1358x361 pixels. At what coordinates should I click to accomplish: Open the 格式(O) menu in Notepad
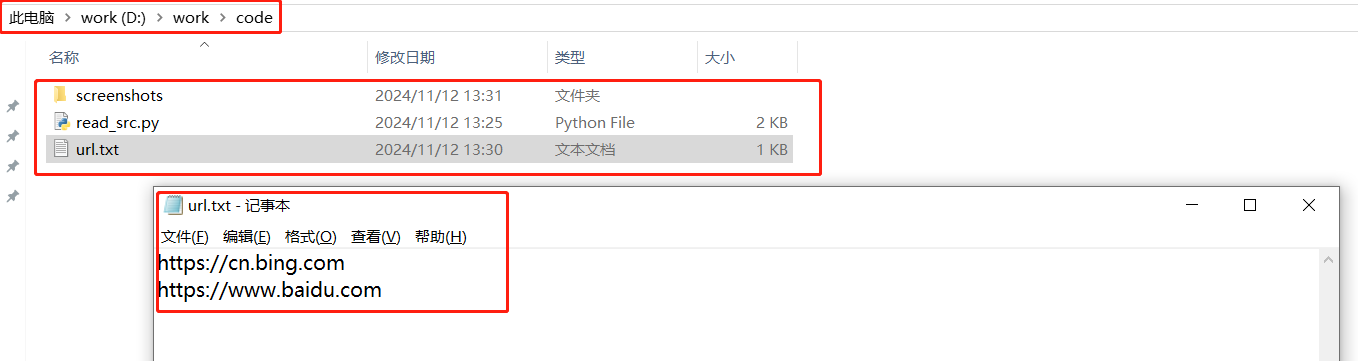click(x=310, y=237)
